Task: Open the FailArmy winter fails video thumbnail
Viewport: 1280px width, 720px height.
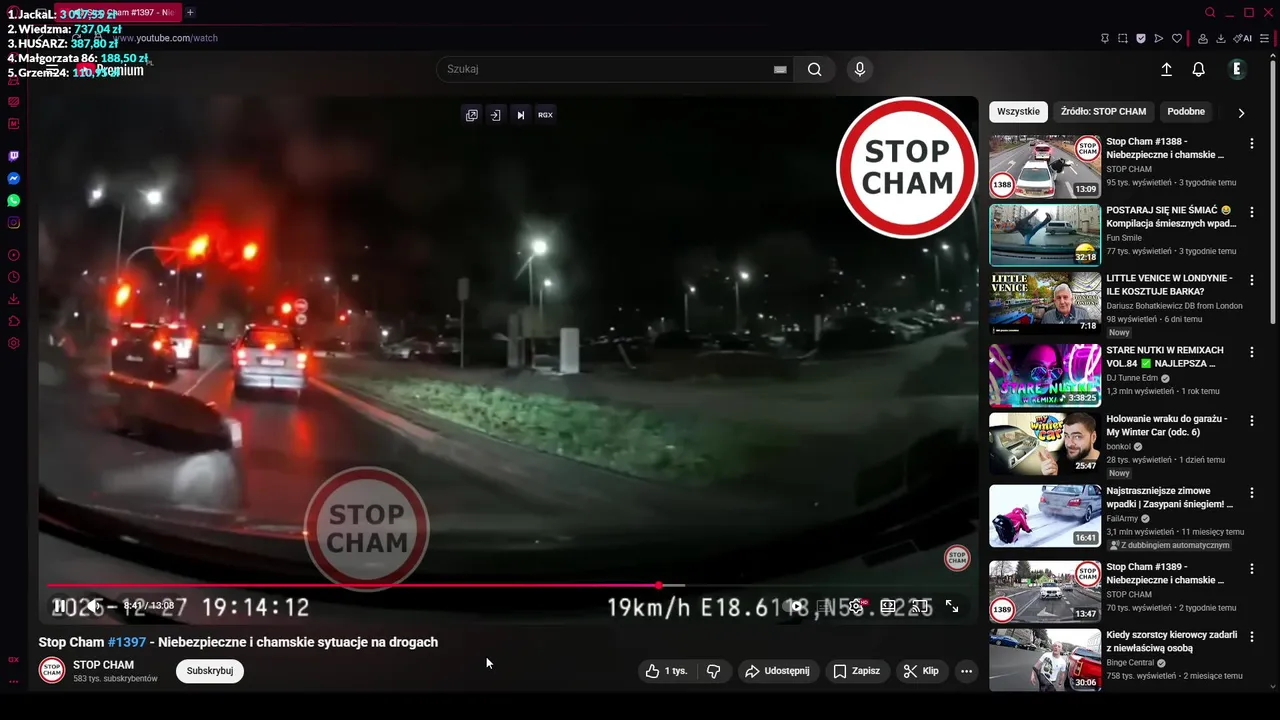Action: click(1045, 516)
